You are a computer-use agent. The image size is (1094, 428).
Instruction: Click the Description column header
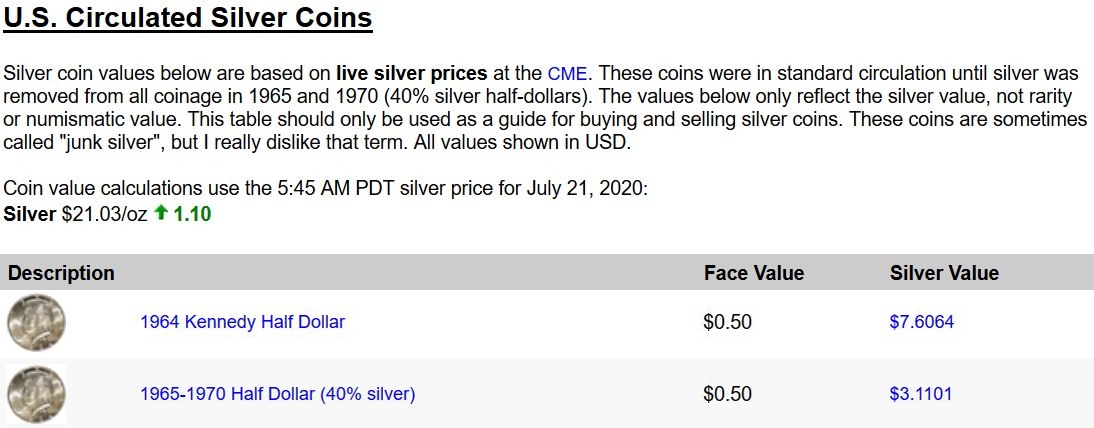[61, 273]
